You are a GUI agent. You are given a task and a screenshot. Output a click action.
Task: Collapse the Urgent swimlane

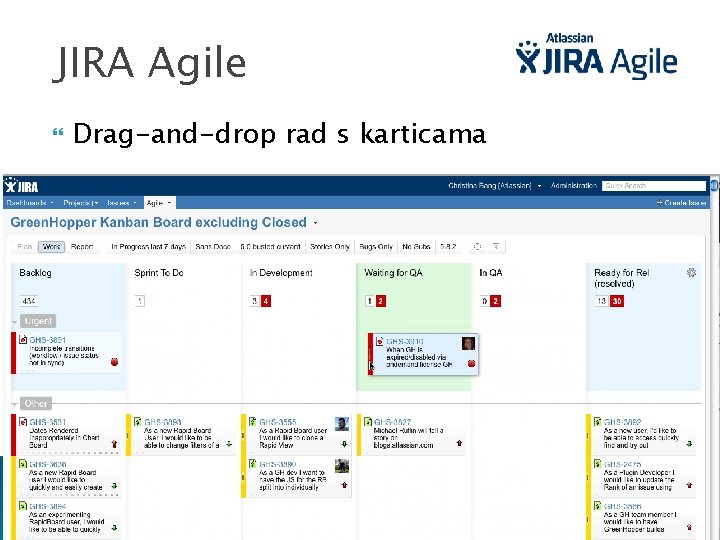tap(15, 322)
